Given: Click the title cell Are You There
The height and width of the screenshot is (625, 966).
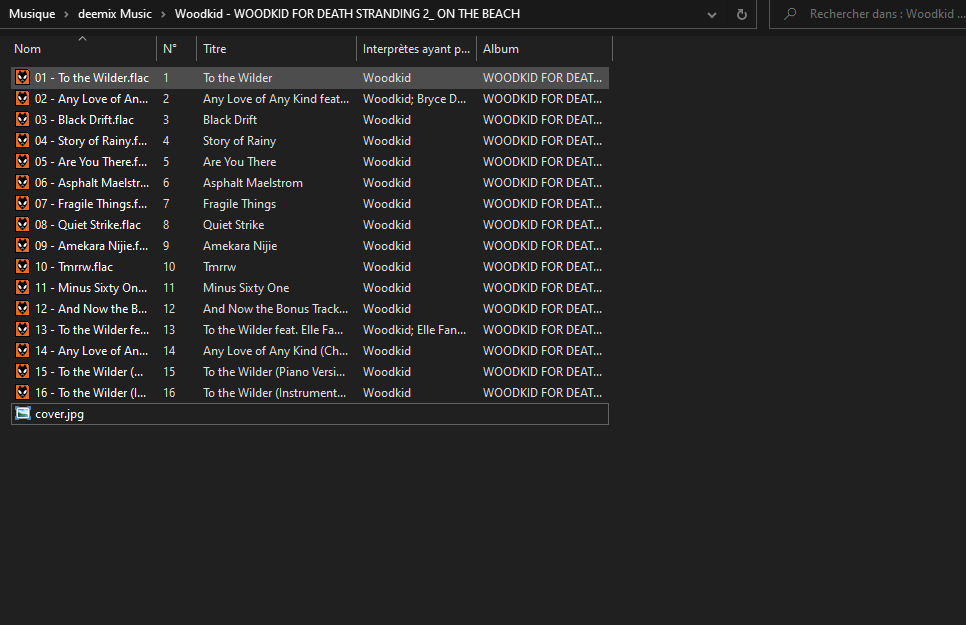Looking at the screenshot, I should (x=240, y=161).
